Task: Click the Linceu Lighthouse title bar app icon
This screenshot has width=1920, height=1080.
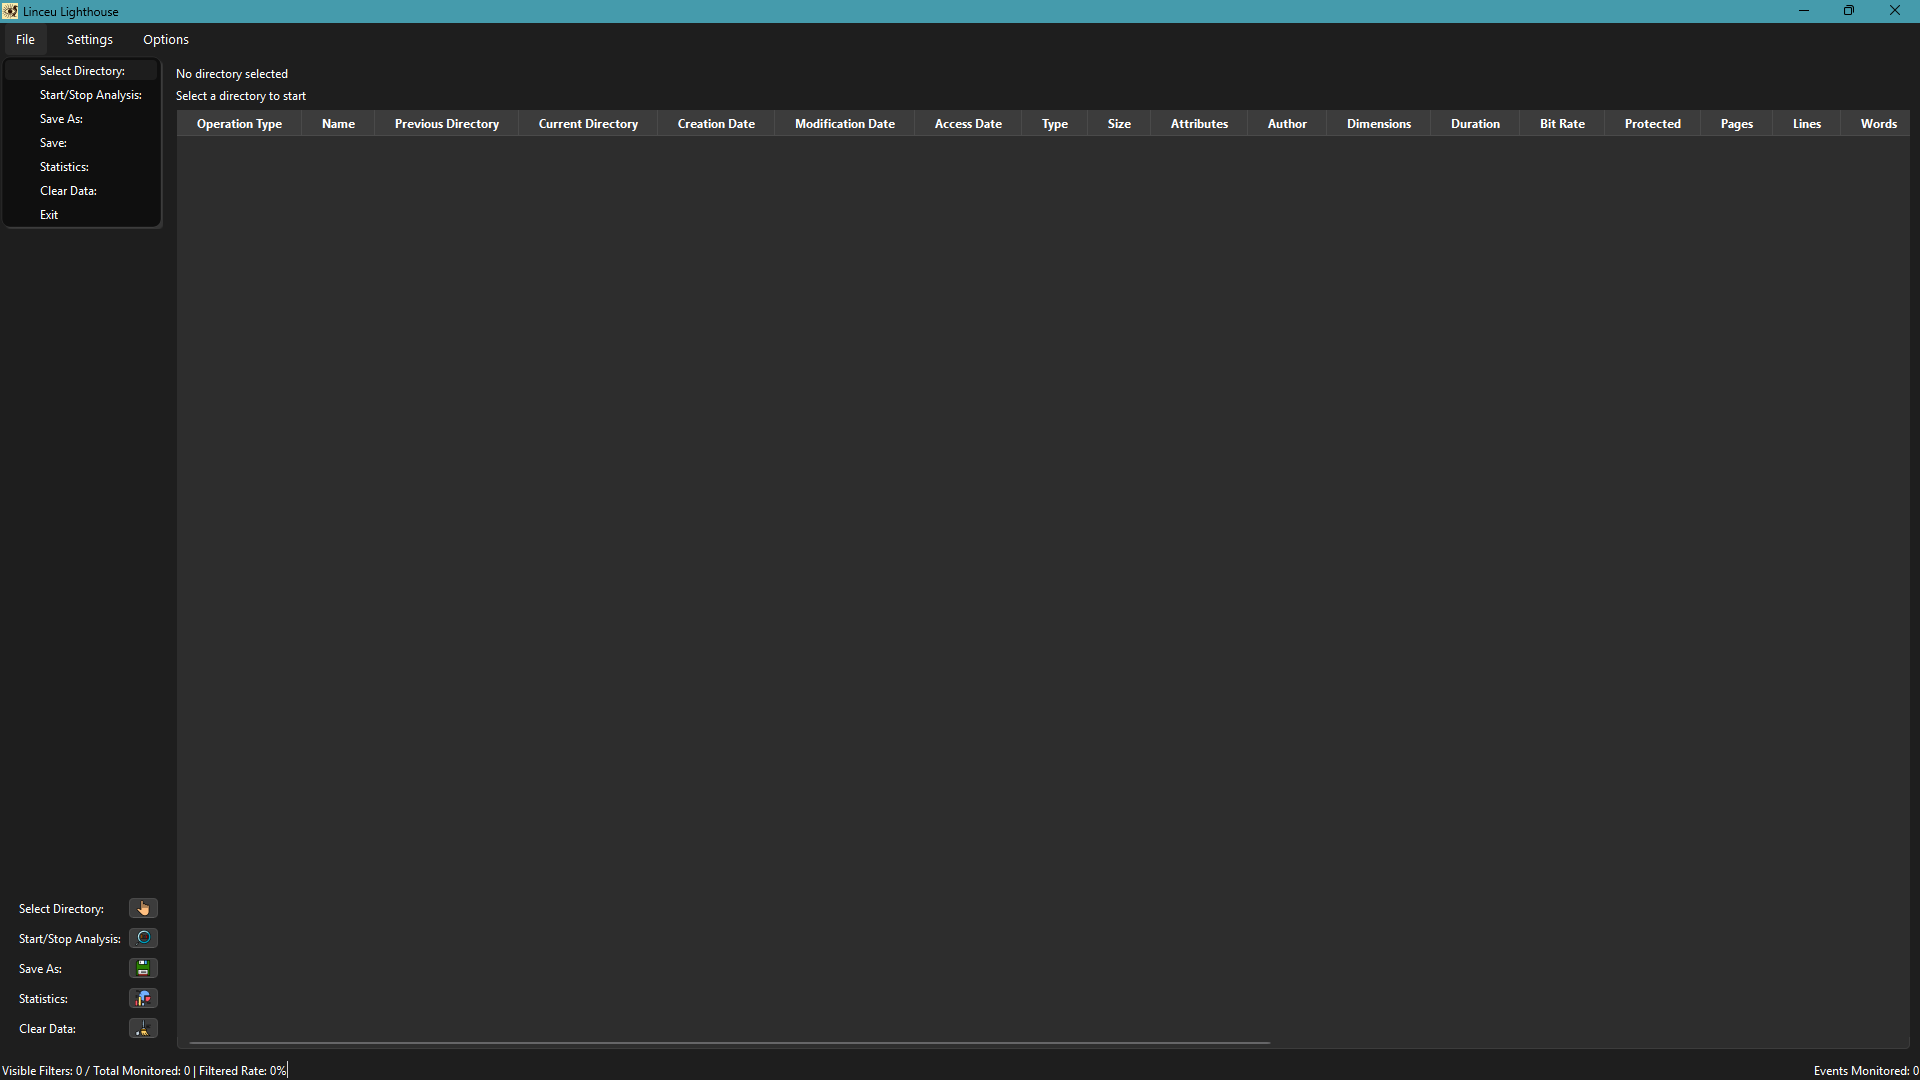Action: (10, 11)
